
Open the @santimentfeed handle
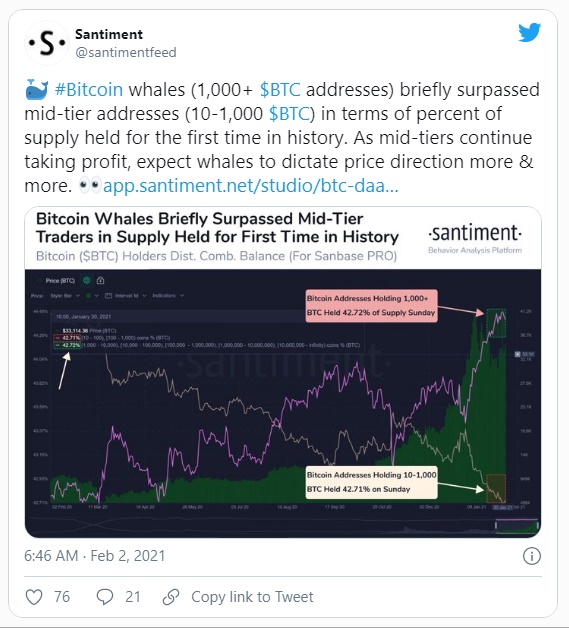tap(126, 52)
